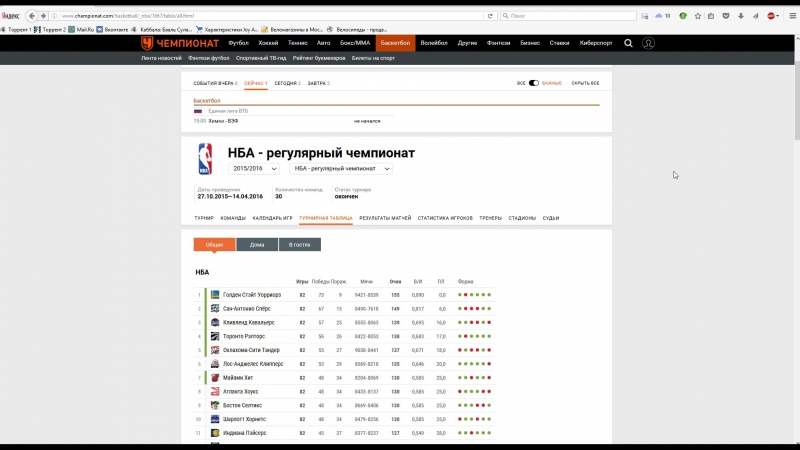
Task: Switch to the Статистика игроков tab
Action: tap(445, 218)
